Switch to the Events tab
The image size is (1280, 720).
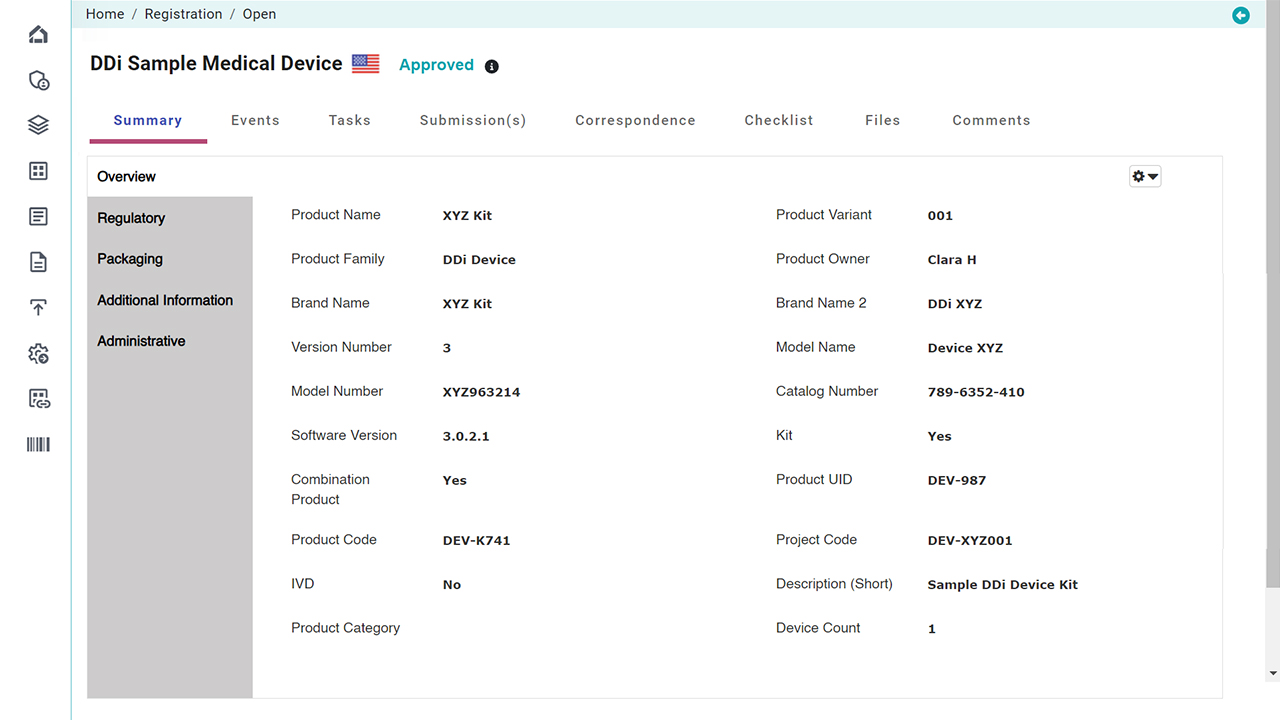[255, 120]
